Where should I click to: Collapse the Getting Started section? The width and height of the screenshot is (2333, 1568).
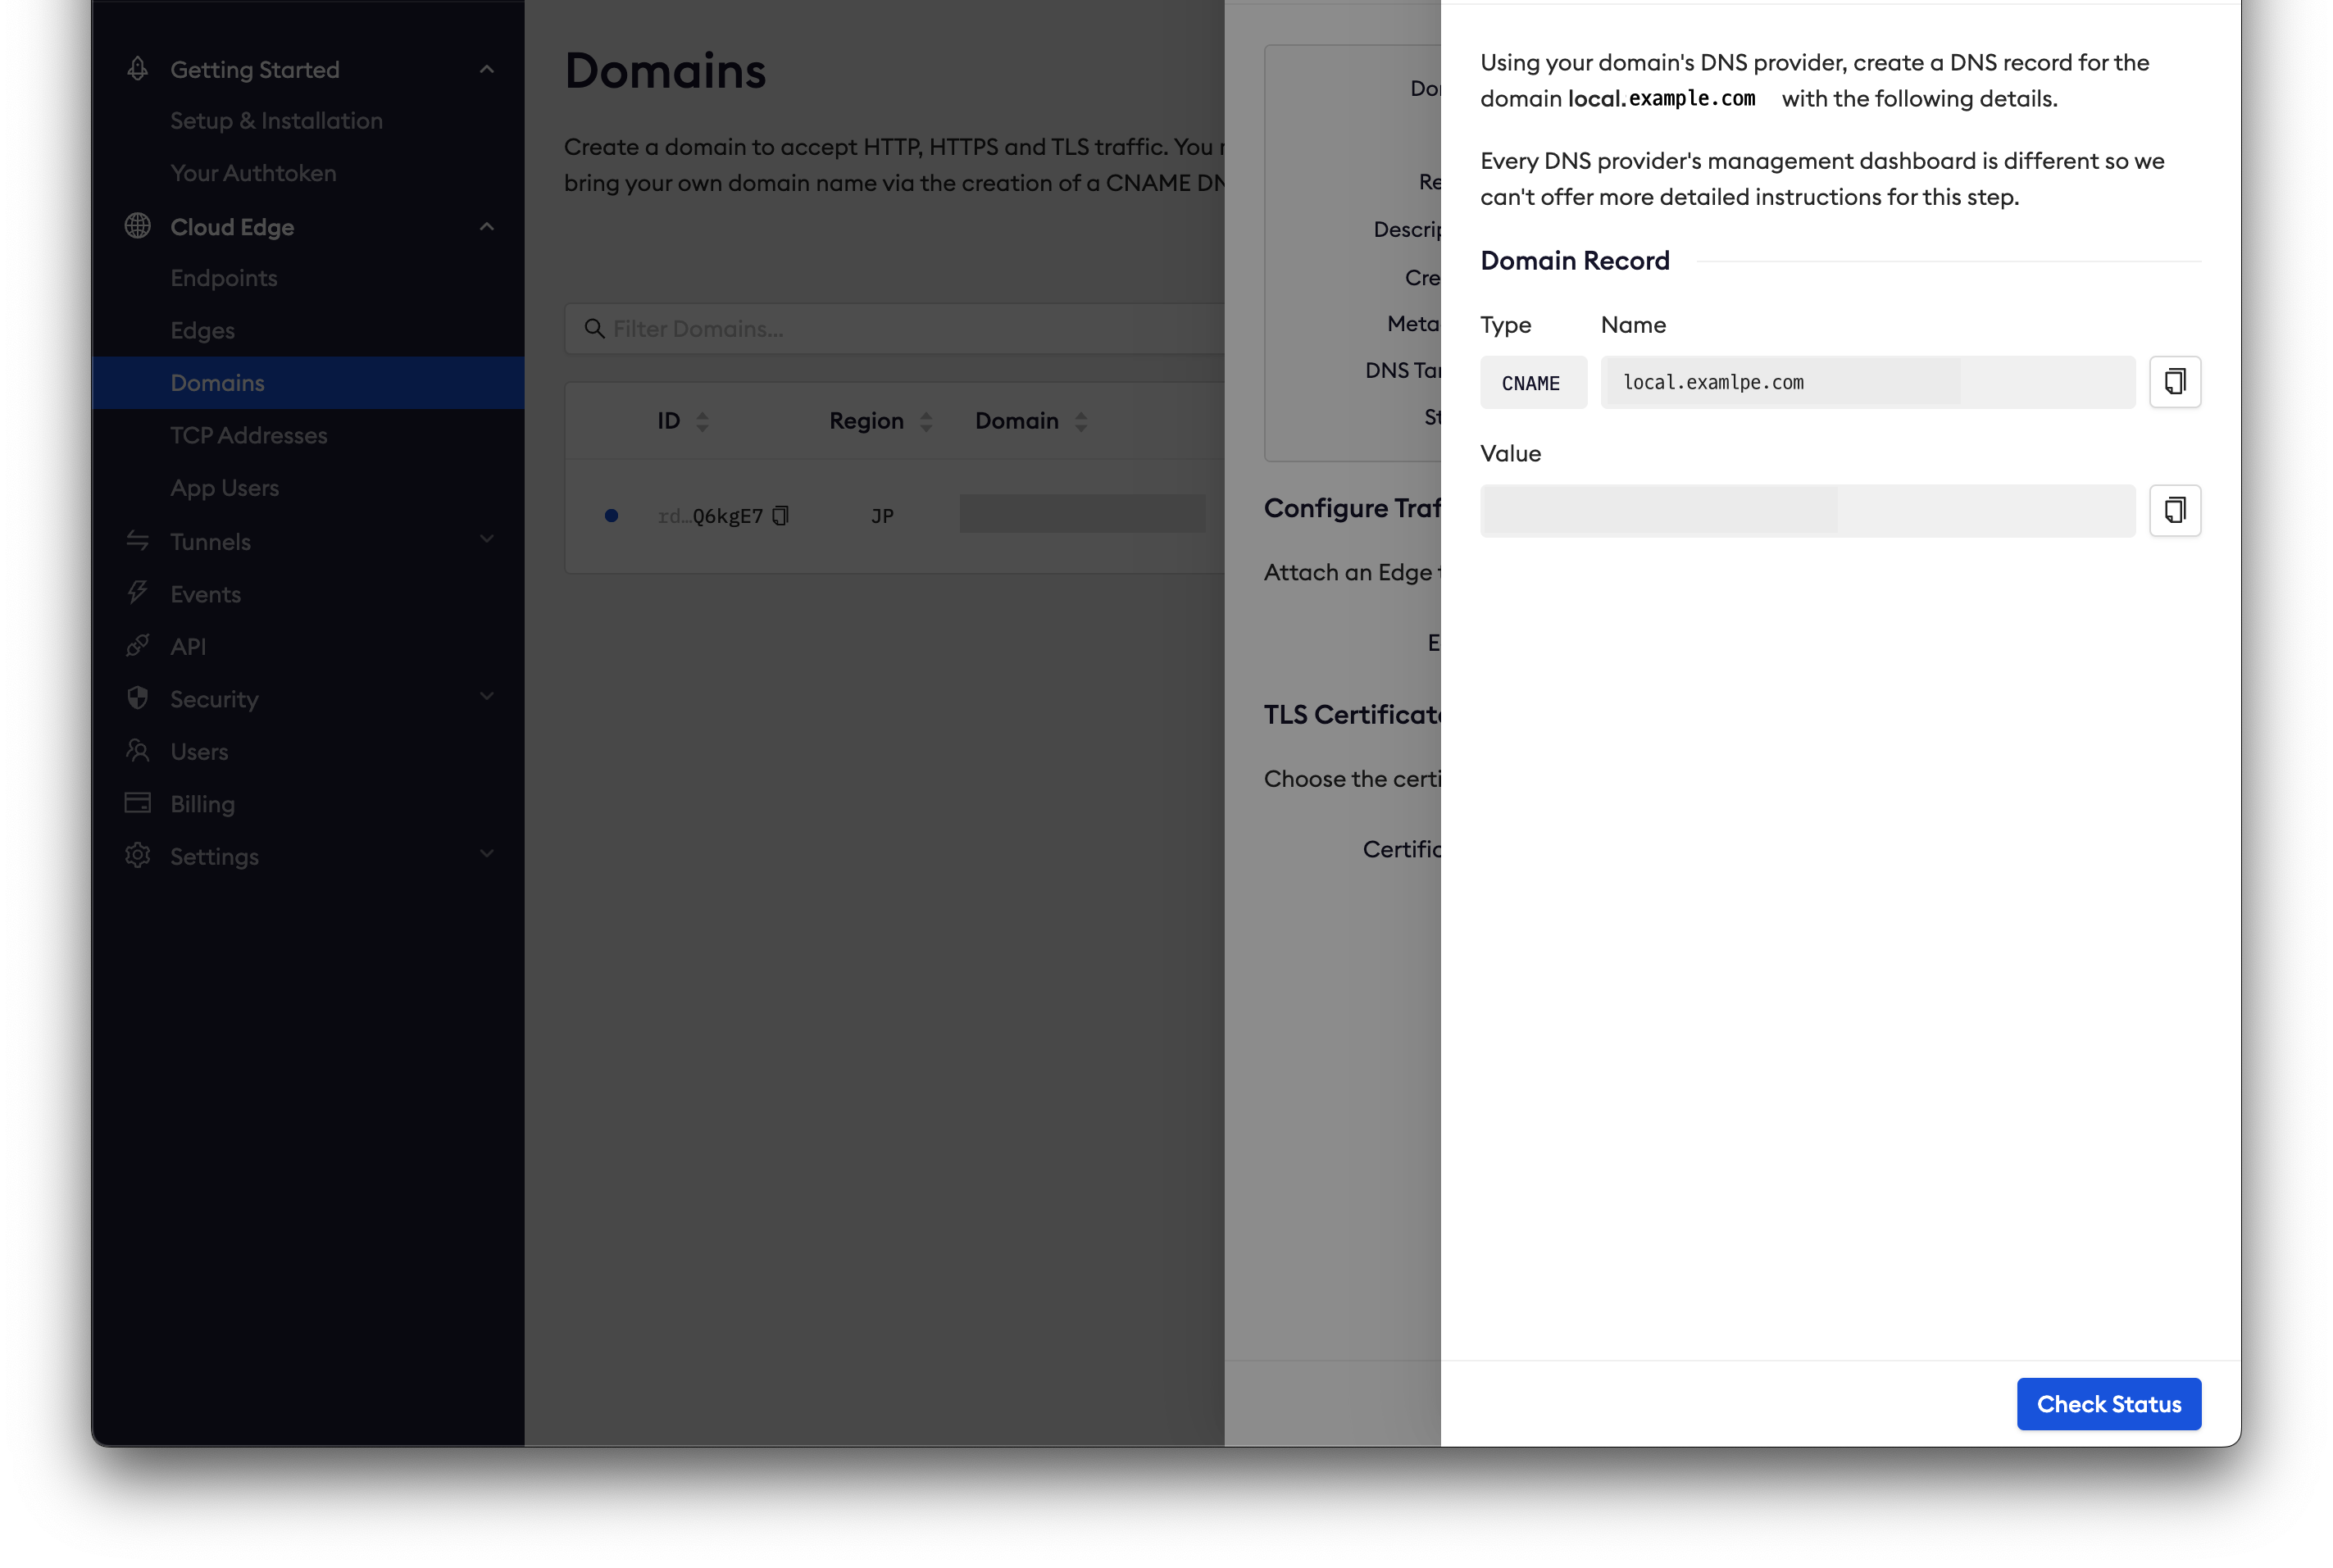coord(487,69)
